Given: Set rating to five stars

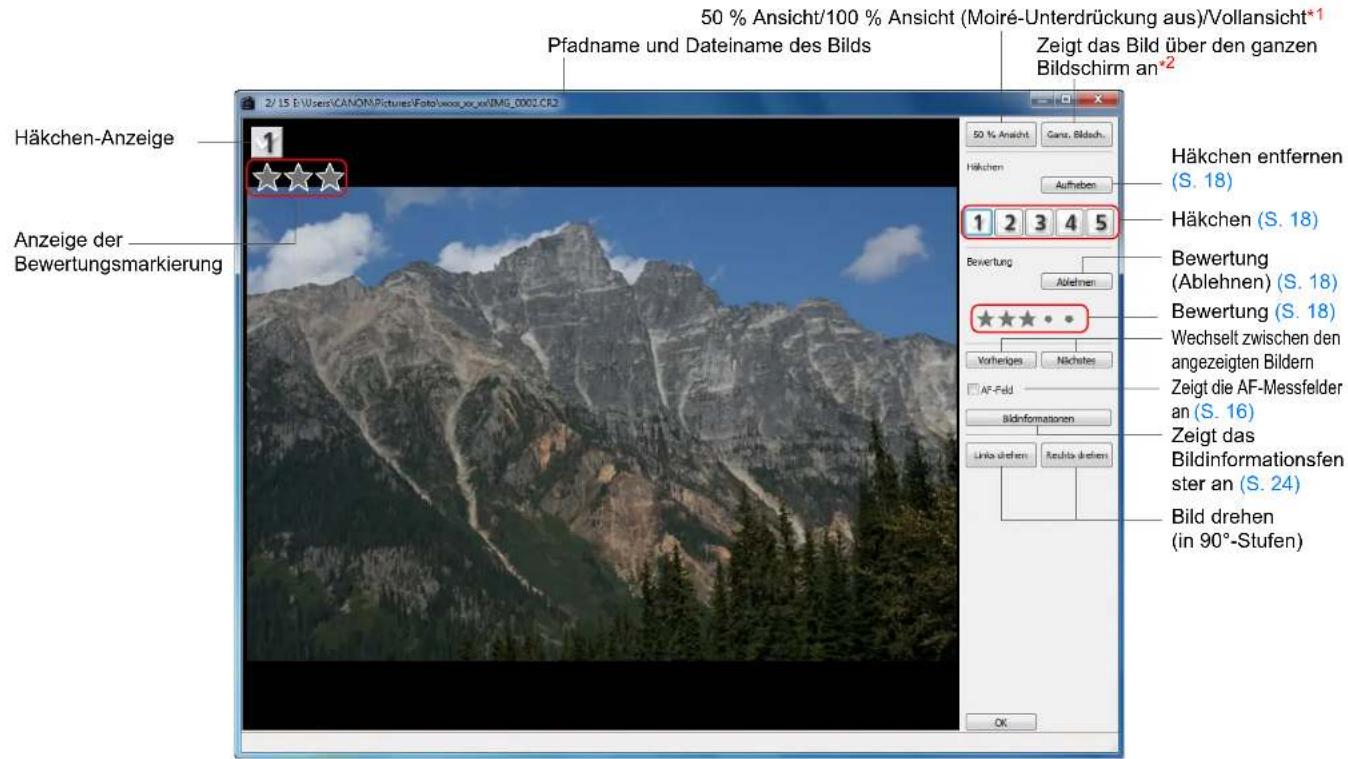Looking at the screenshot, I should (x=1069, y=320).
